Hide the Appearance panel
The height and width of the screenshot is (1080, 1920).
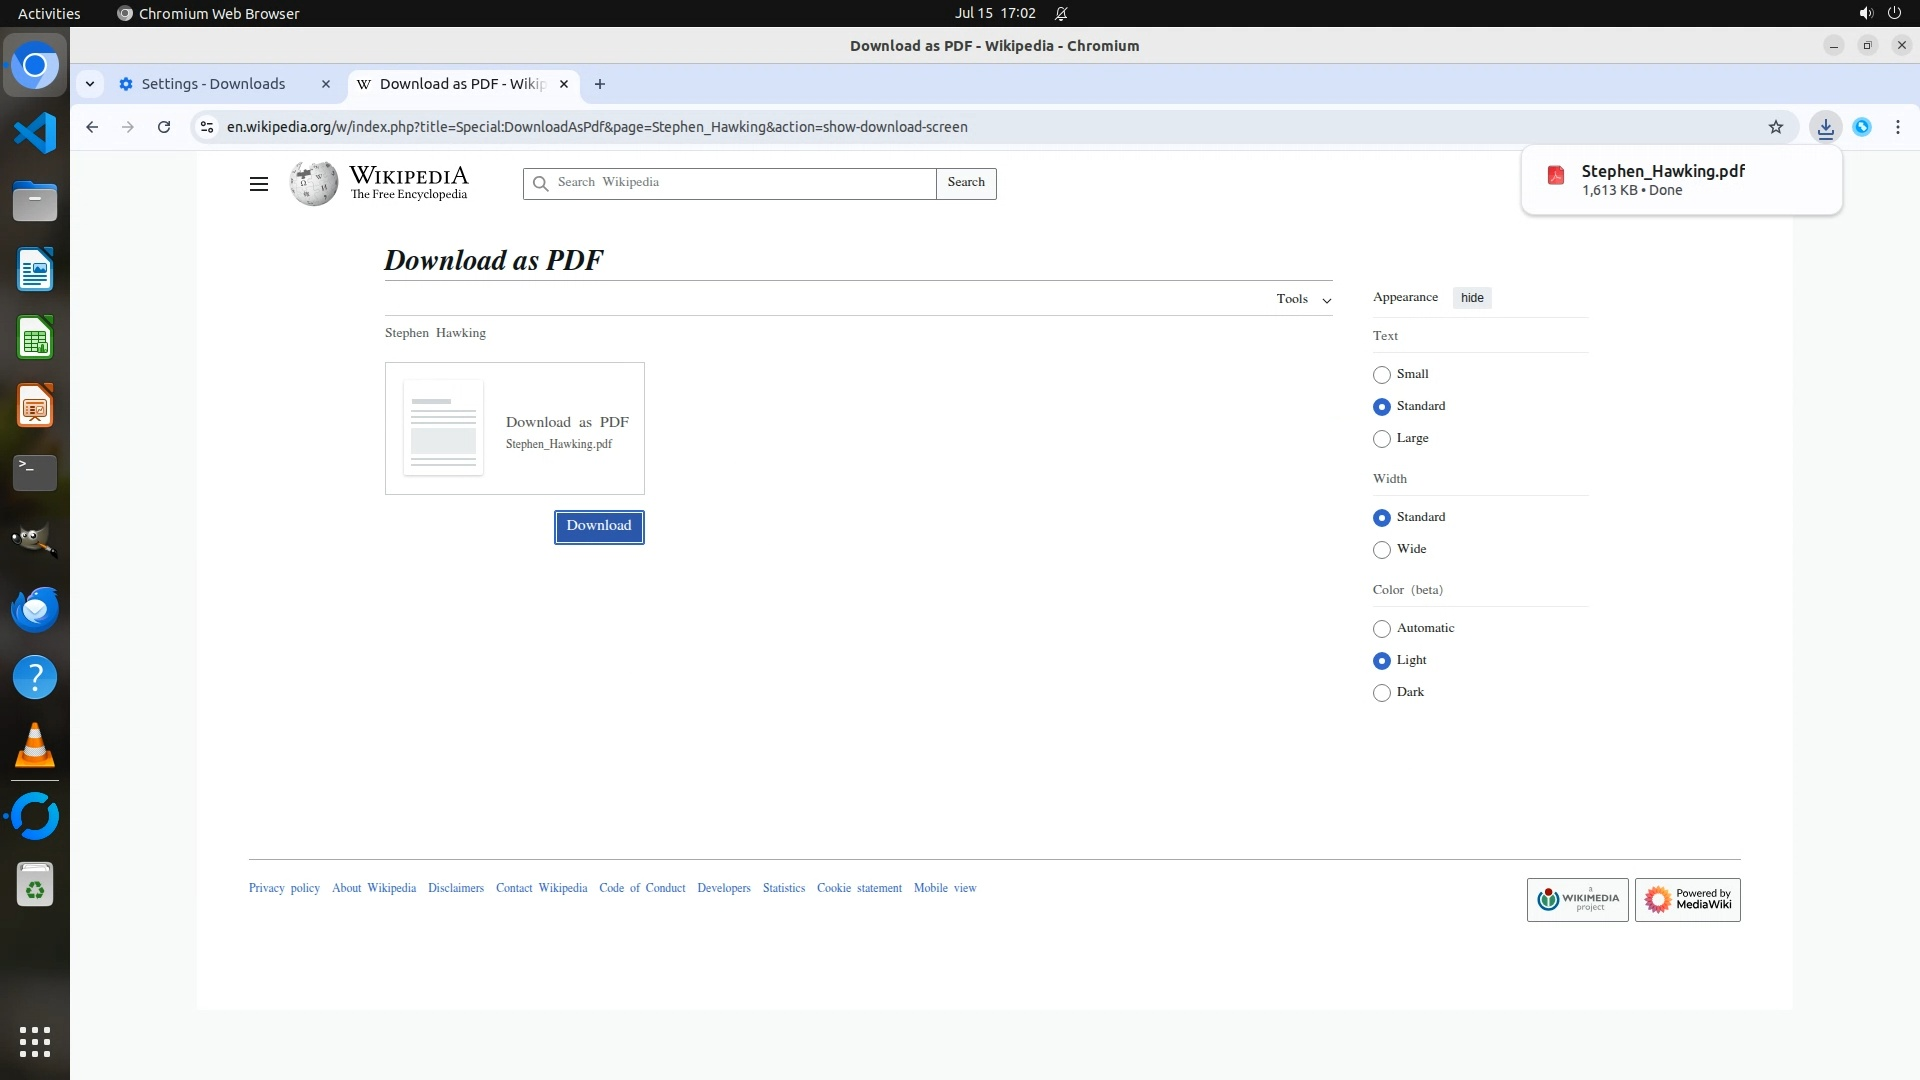(1471, 298)
